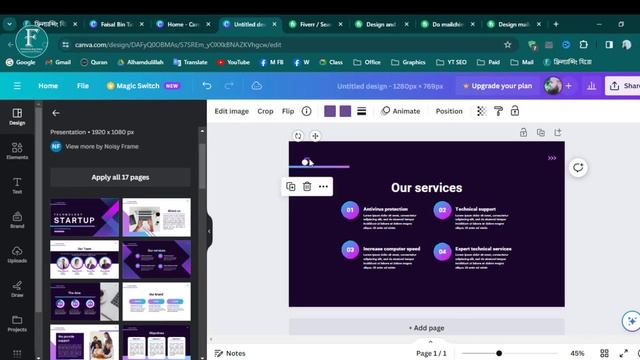640x360 pixels.
Task: Adjust the zoom slider handle
Action: click(499, 353)
